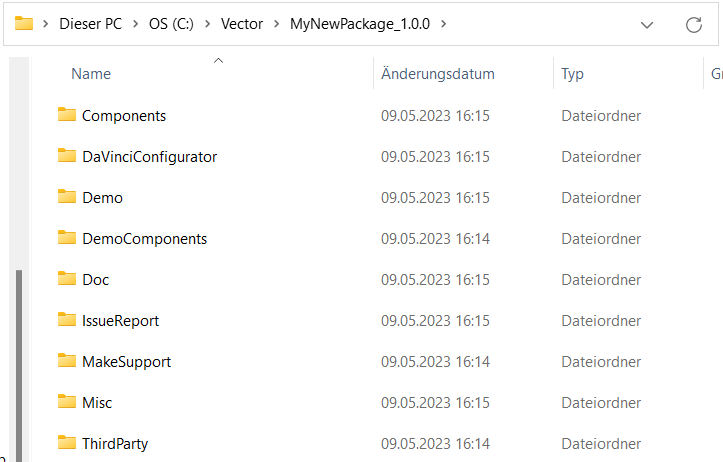Click the Dateiordner type of Doc row
This screenshot has width=723, height=462.
[601, 280]
